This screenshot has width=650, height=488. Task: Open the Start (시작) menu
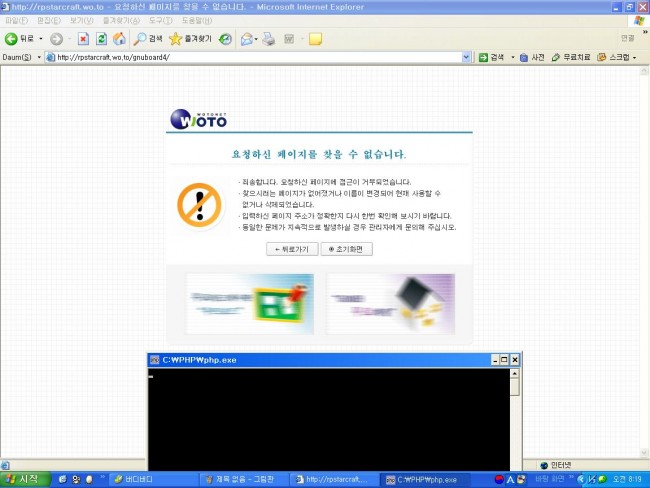pyautogui.click(x=25, y=479)
